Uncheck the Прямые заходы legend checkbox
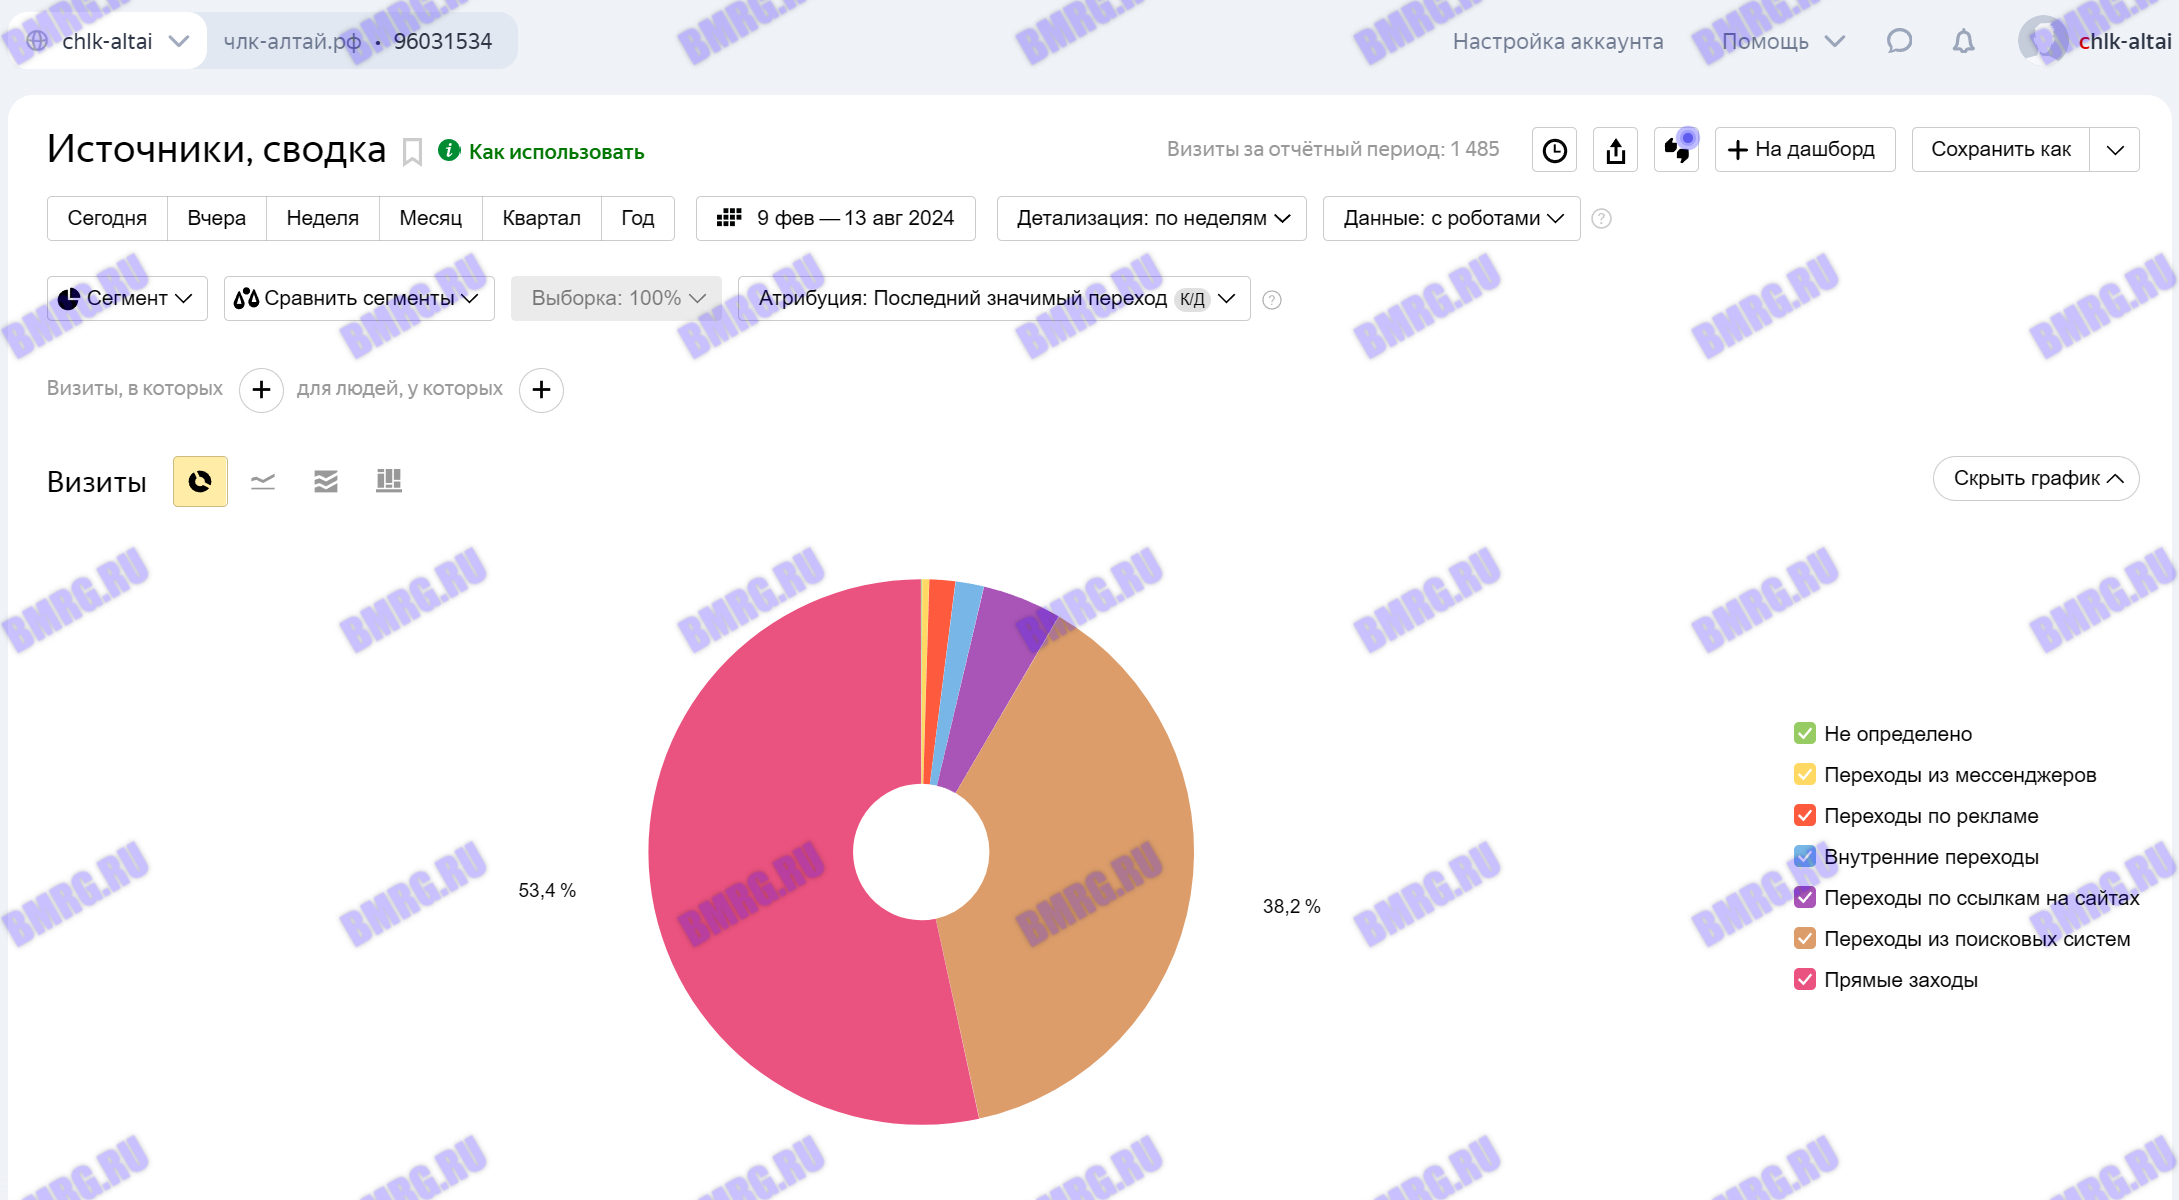Screen dimensions: 2179x1200 [1805, 980]
